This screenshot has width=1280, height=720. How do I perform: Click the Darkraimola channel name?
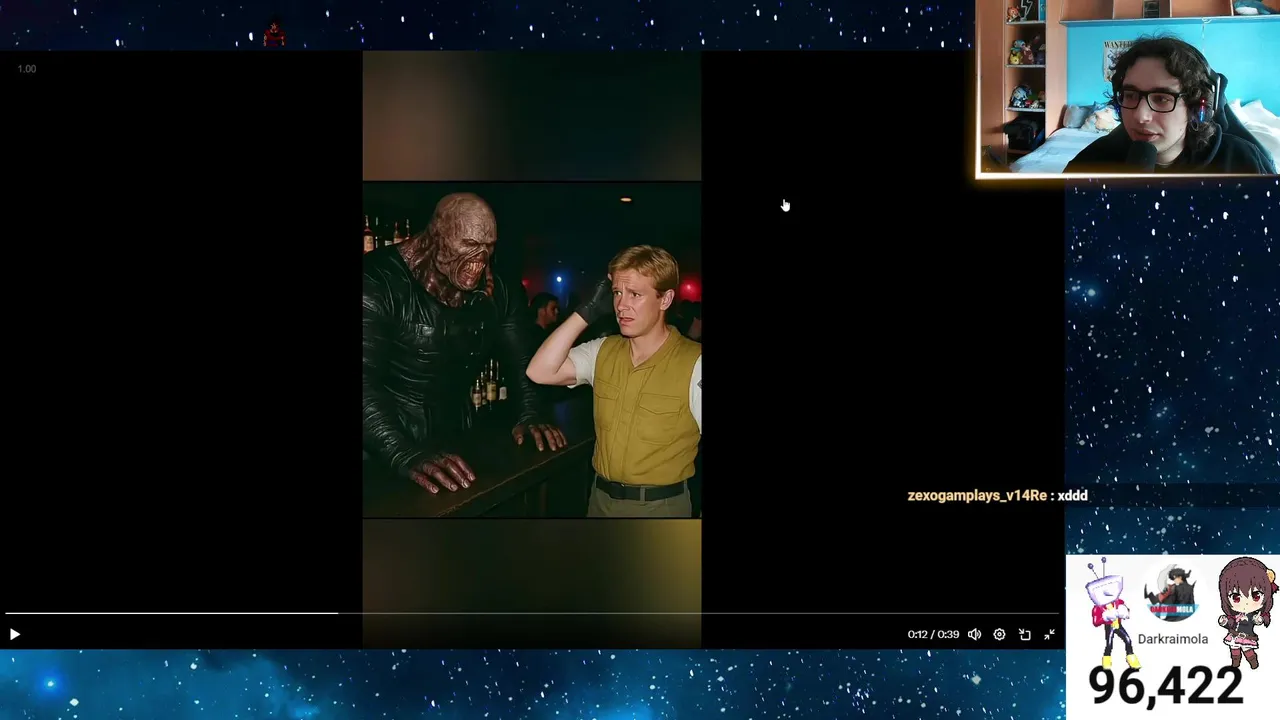(1172, 639)
